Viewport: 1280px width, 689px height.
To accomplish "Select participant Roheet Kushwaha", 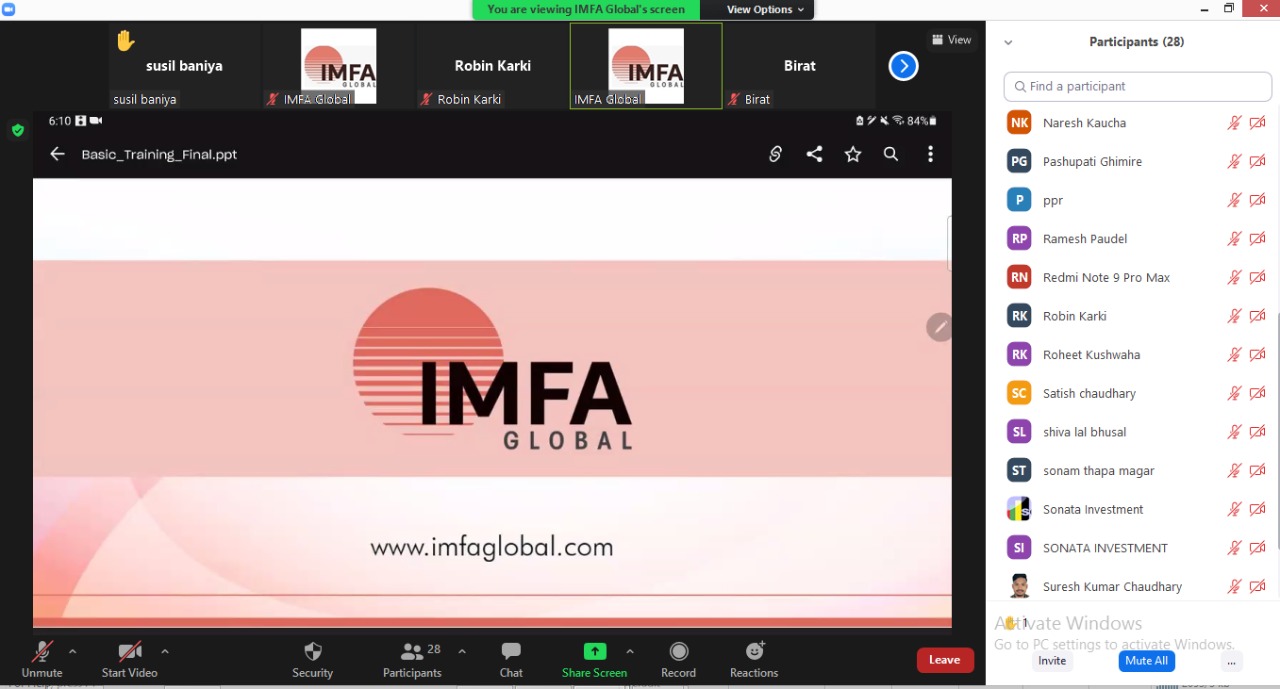I will [x=1091, y=355].
